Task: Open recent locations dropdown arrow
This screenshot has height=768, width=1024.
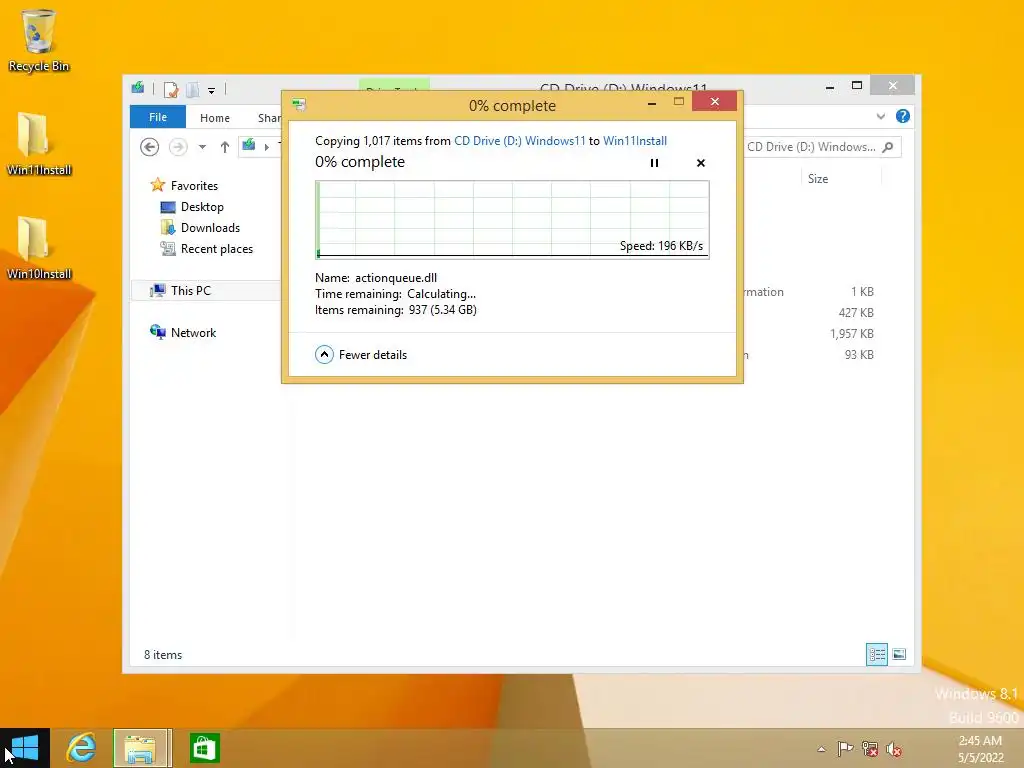Action: (202, 147)
